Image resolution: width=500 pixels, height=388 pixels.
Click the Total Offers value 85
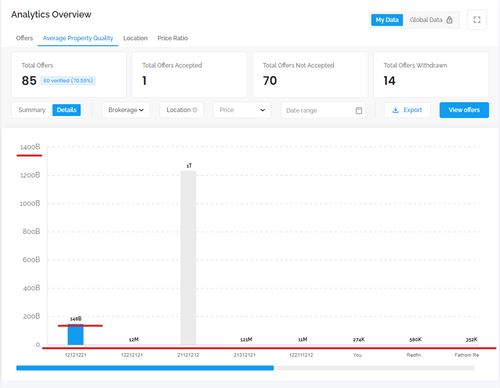tap(29, 81)
